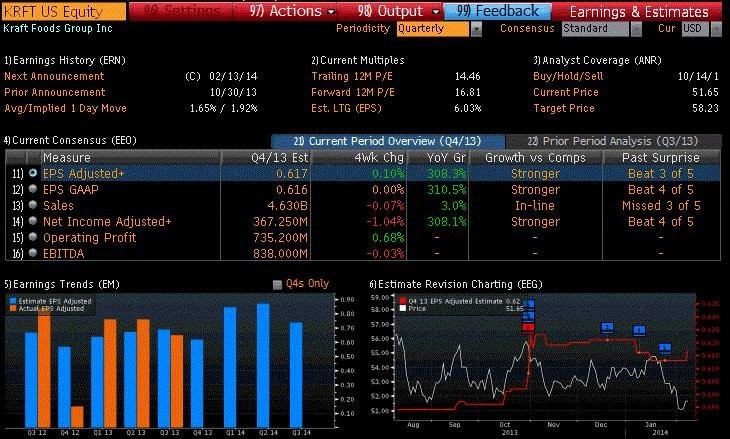Screen dimensions: 730x439
Task: Click the Forward 12M P/E value 16.81
Action: click(x=467, y=92)
